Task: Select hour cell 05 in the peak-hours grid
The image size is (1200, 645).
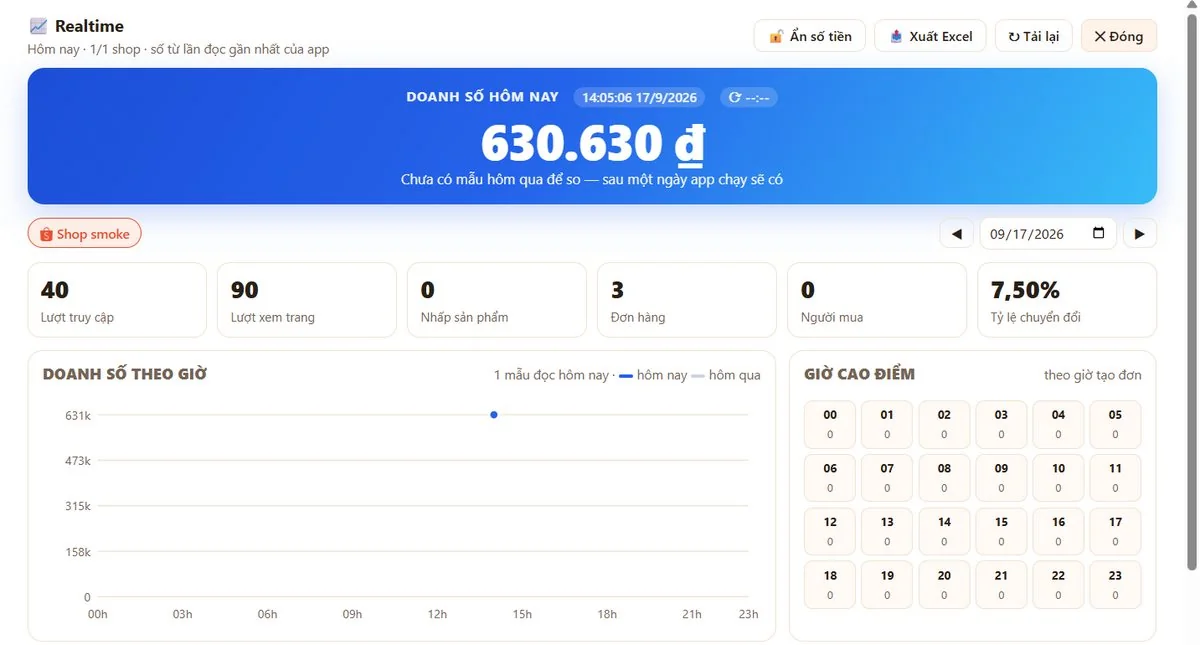Action: pyautogui.click(x=1115, y=424)
